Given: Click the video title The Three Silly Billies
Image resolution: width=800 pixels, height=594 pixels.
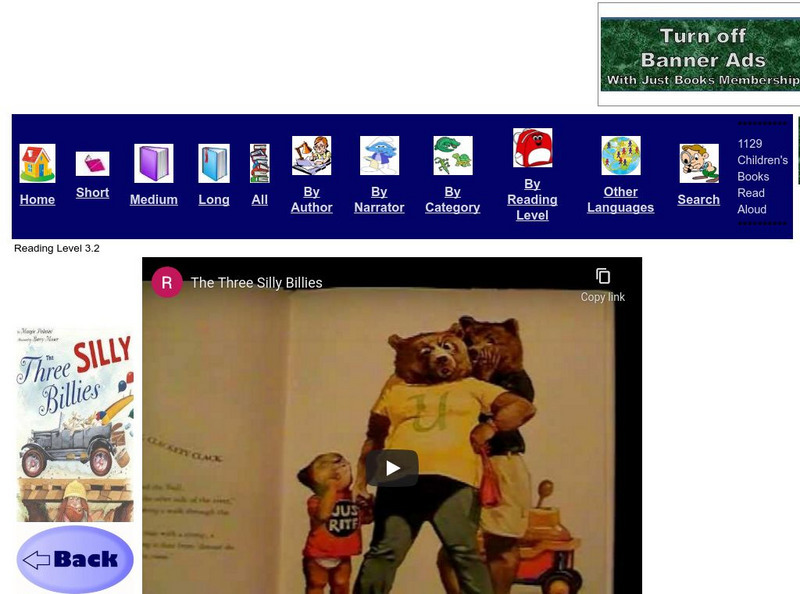Looking at the screenshot, I should [257, 283].
